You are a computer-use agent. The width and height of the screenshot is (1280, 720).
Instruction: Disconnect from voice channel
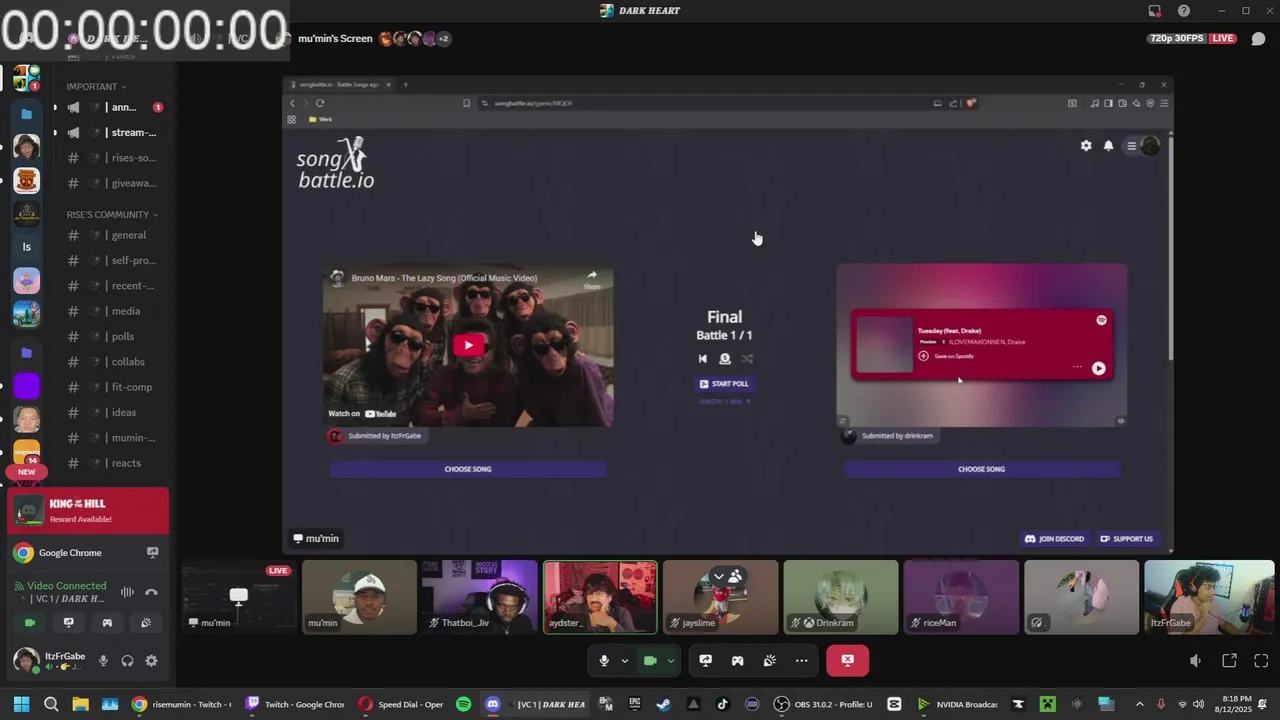click(151, 592)
